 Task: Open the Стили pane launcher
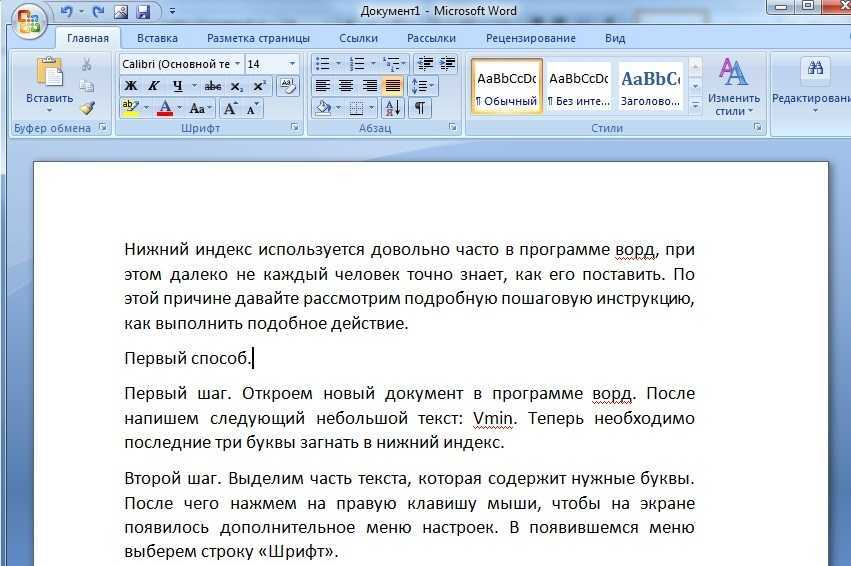757,127
